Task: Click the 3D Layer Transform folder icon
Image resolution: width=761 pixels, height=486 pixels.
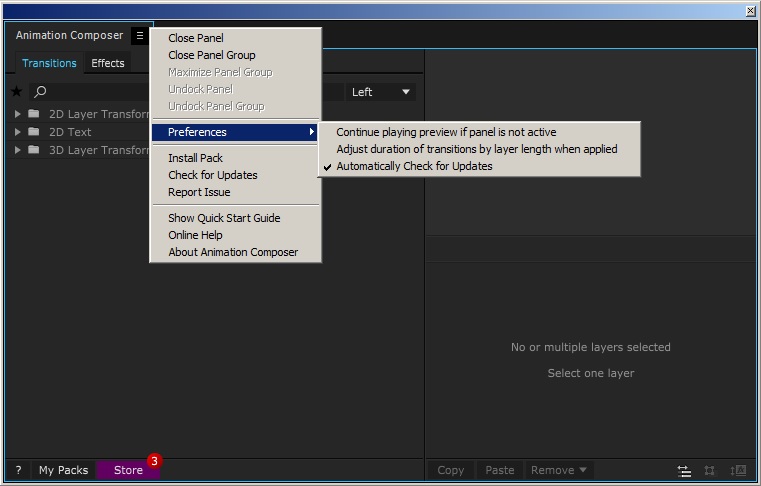Action: coord(33,150)
